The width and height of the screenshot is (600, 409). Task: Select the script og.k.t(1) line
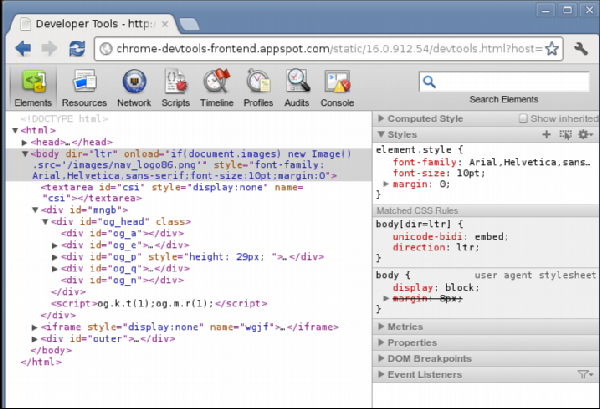point(159,303)
